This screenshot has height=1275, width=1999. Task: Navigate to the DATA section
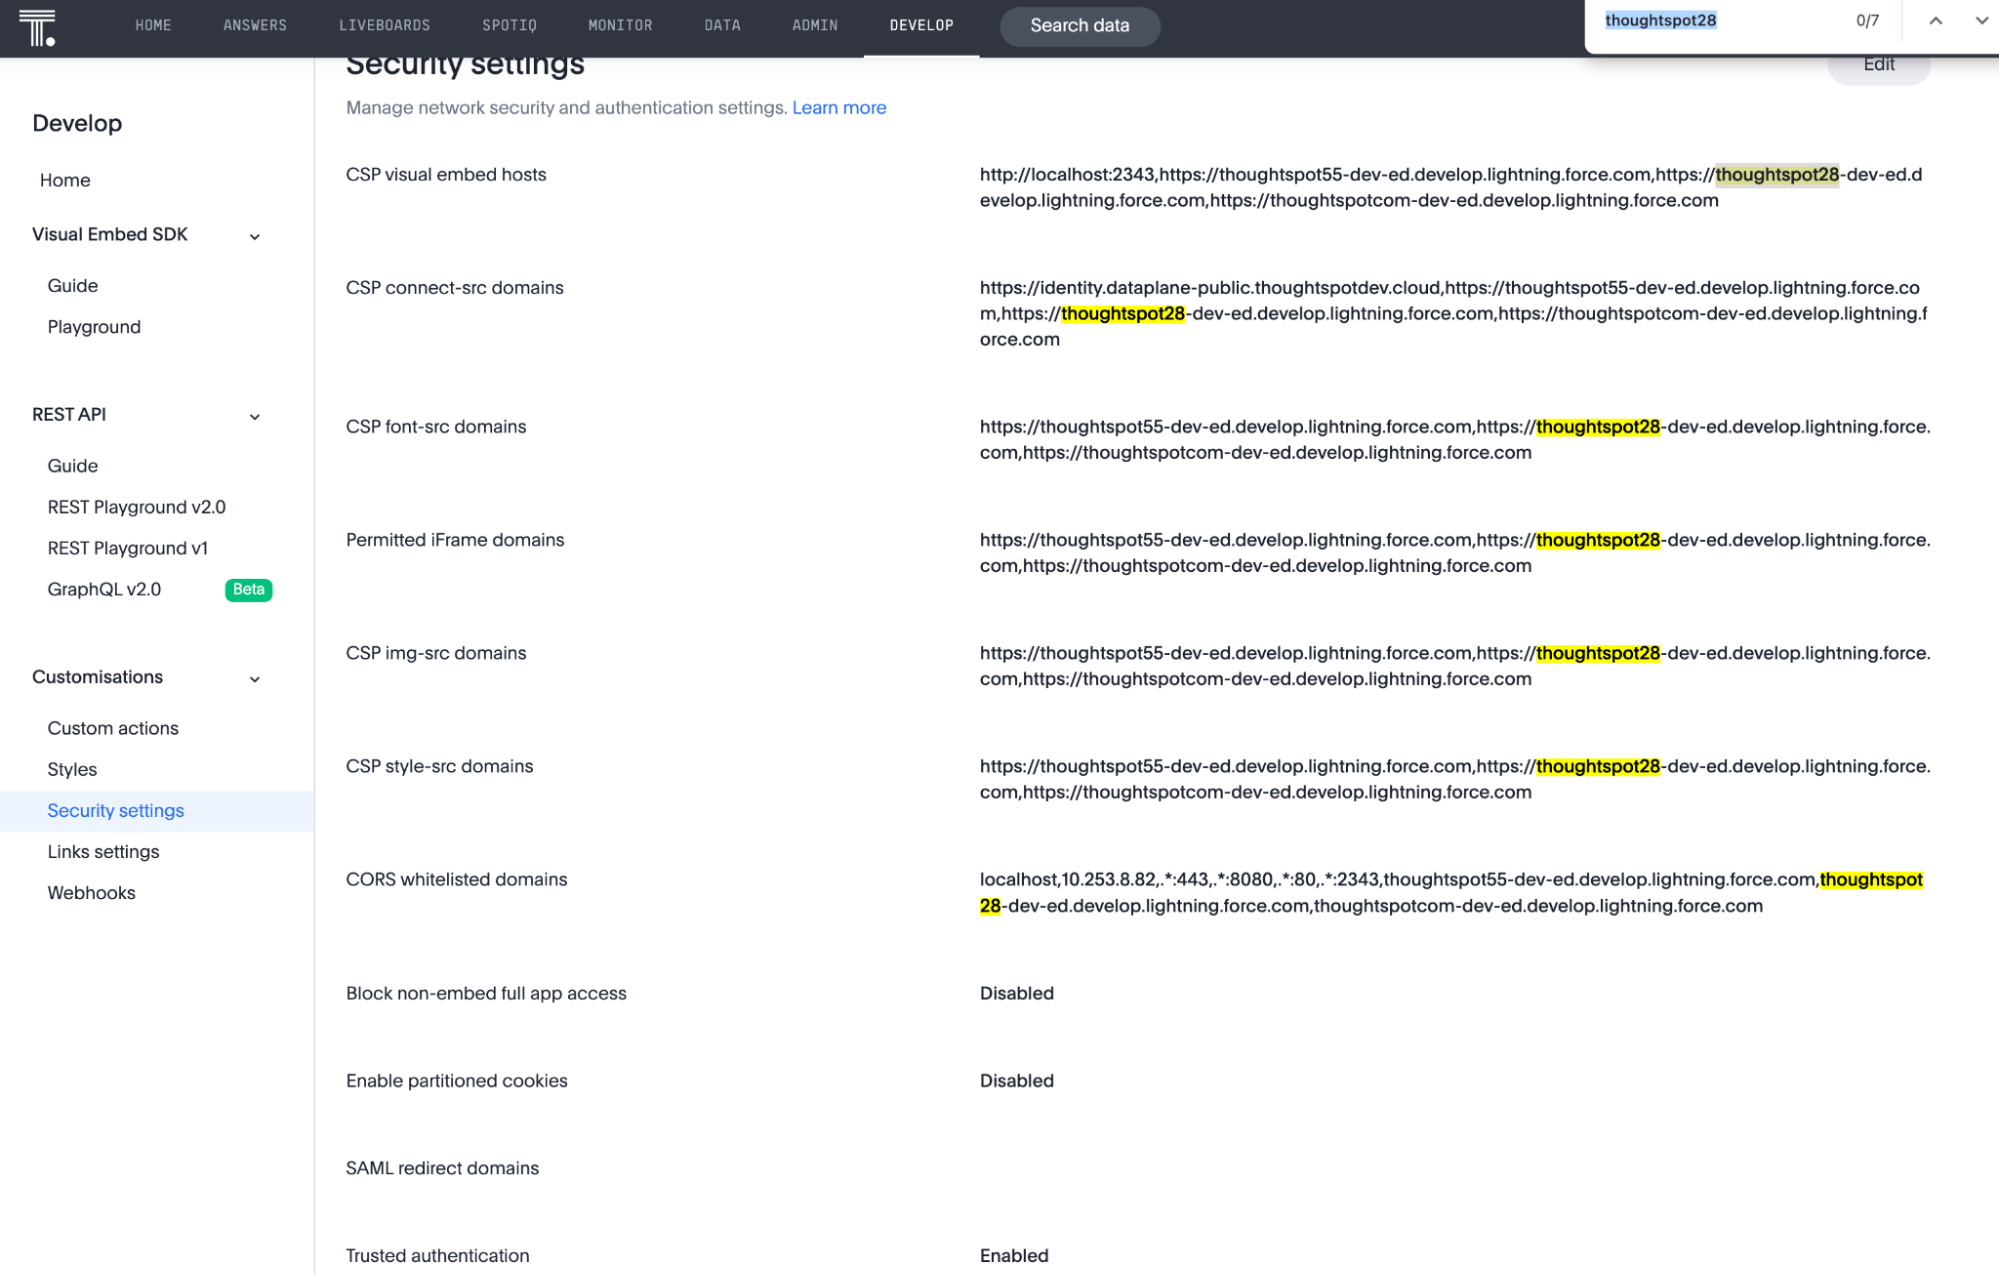[722, 25]
